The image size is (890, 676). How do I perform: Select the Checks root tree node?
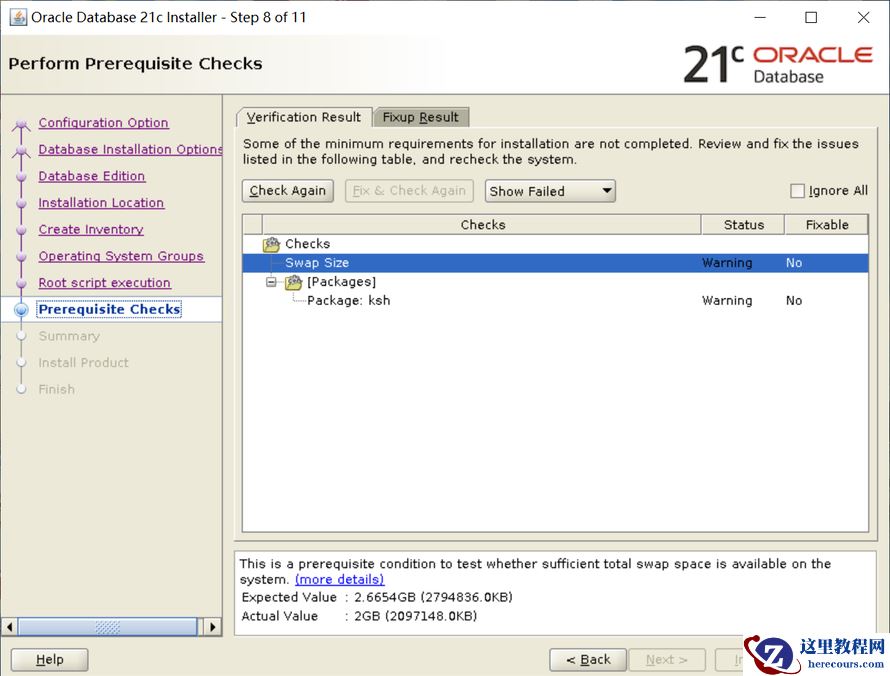(x=307, y=243)
